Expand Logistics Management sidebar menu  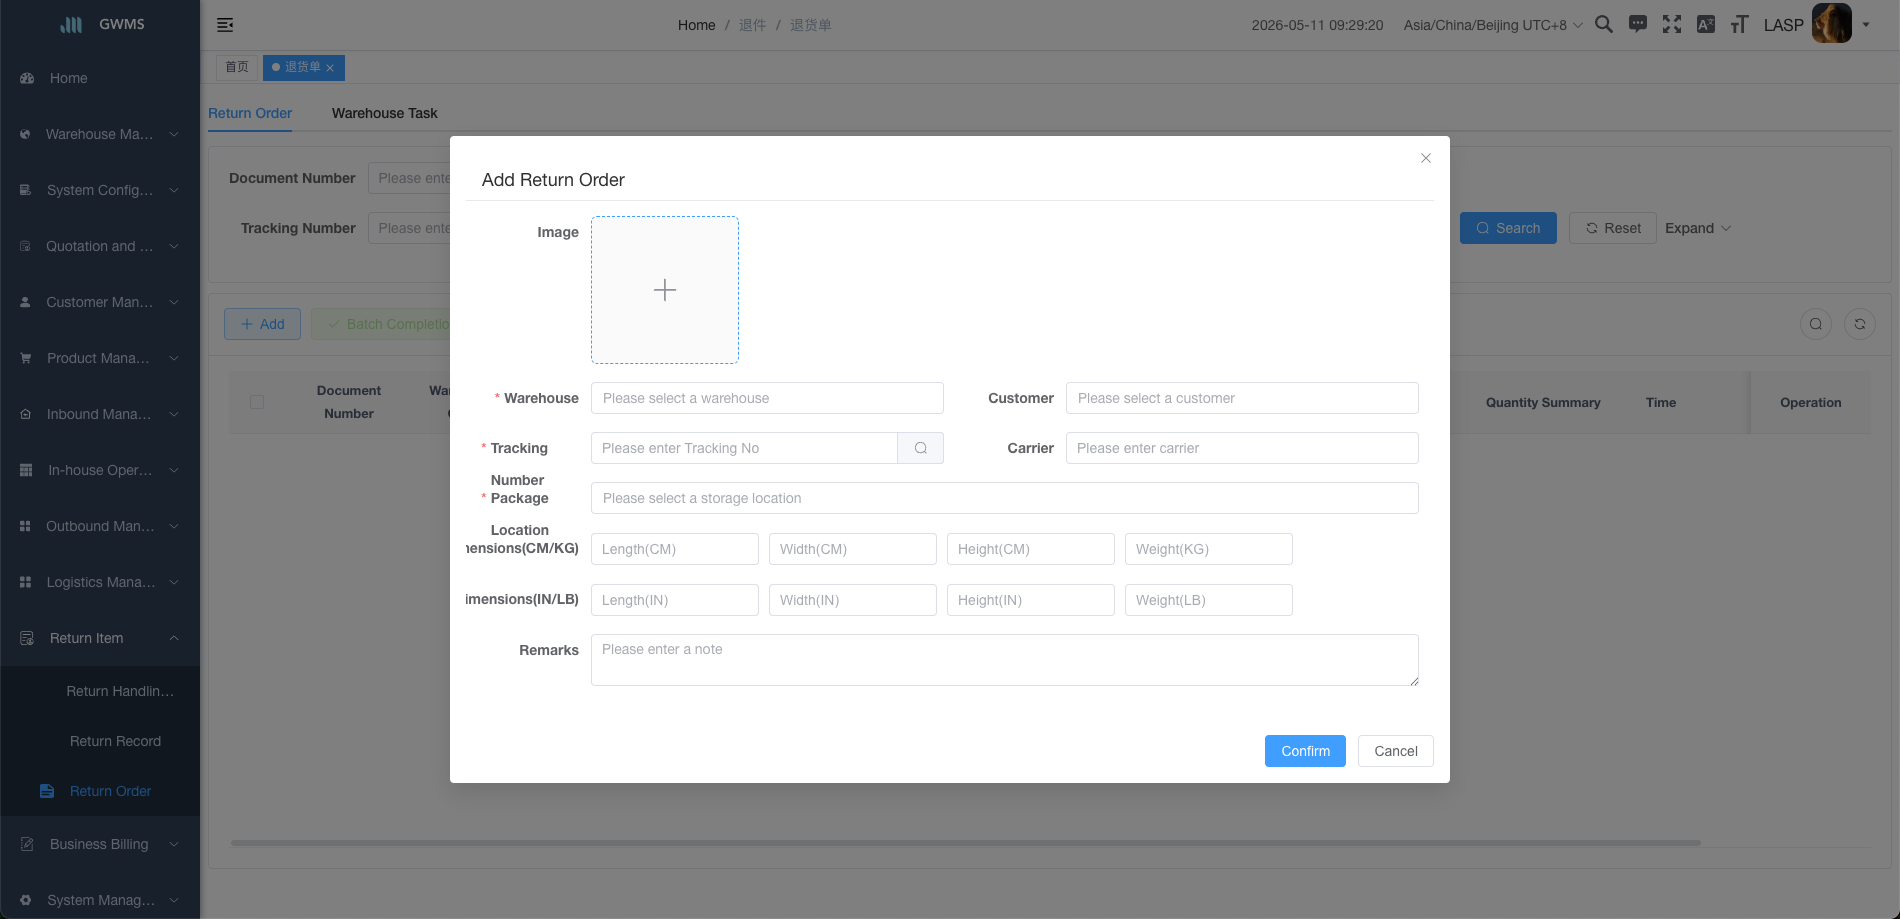(x=100, y=582)
